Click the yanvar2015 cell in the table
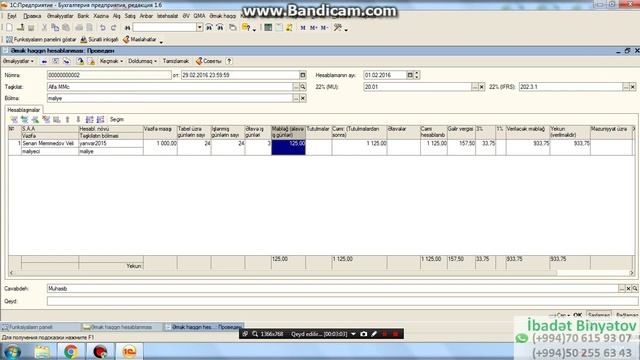The image size is (640, 360). click(111, 144)
